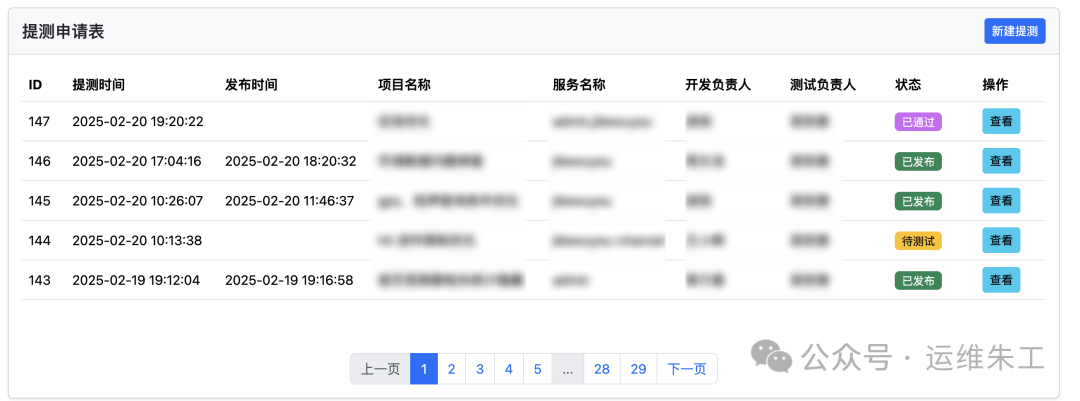Screen dimensions: 1080x401
Task: Navigate to page 3
Action: click(x=480, y=369)
